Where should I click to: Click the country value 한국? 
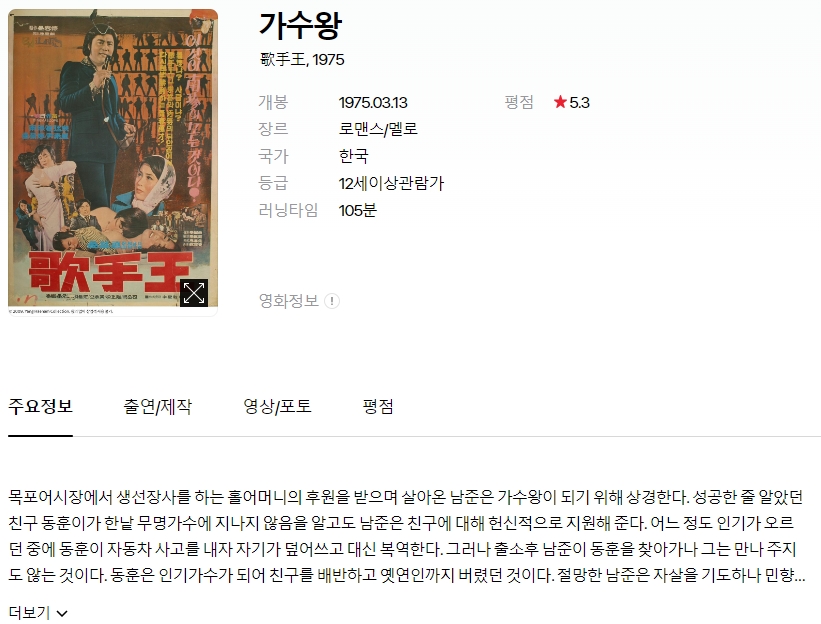(x=353, y=156)
